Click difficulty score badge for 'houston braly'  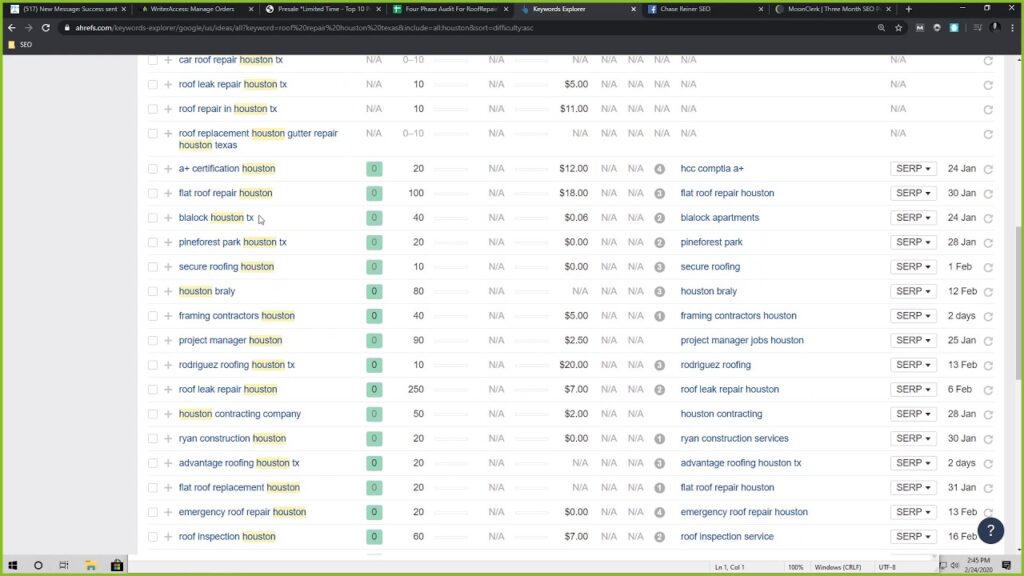point(374,291)
